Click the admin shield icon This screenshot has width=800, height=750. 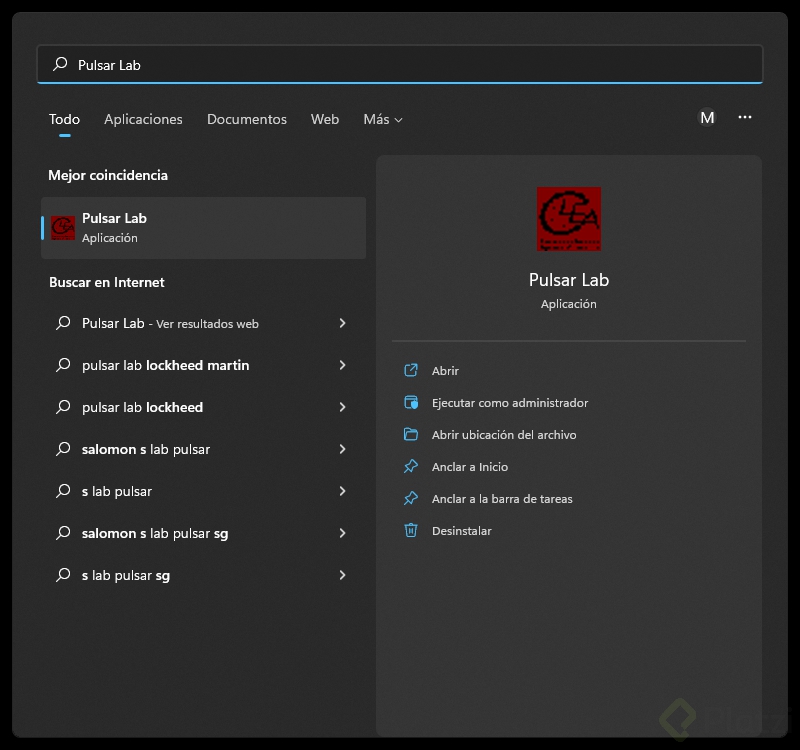pyautogui.click(x=411, y=403)
